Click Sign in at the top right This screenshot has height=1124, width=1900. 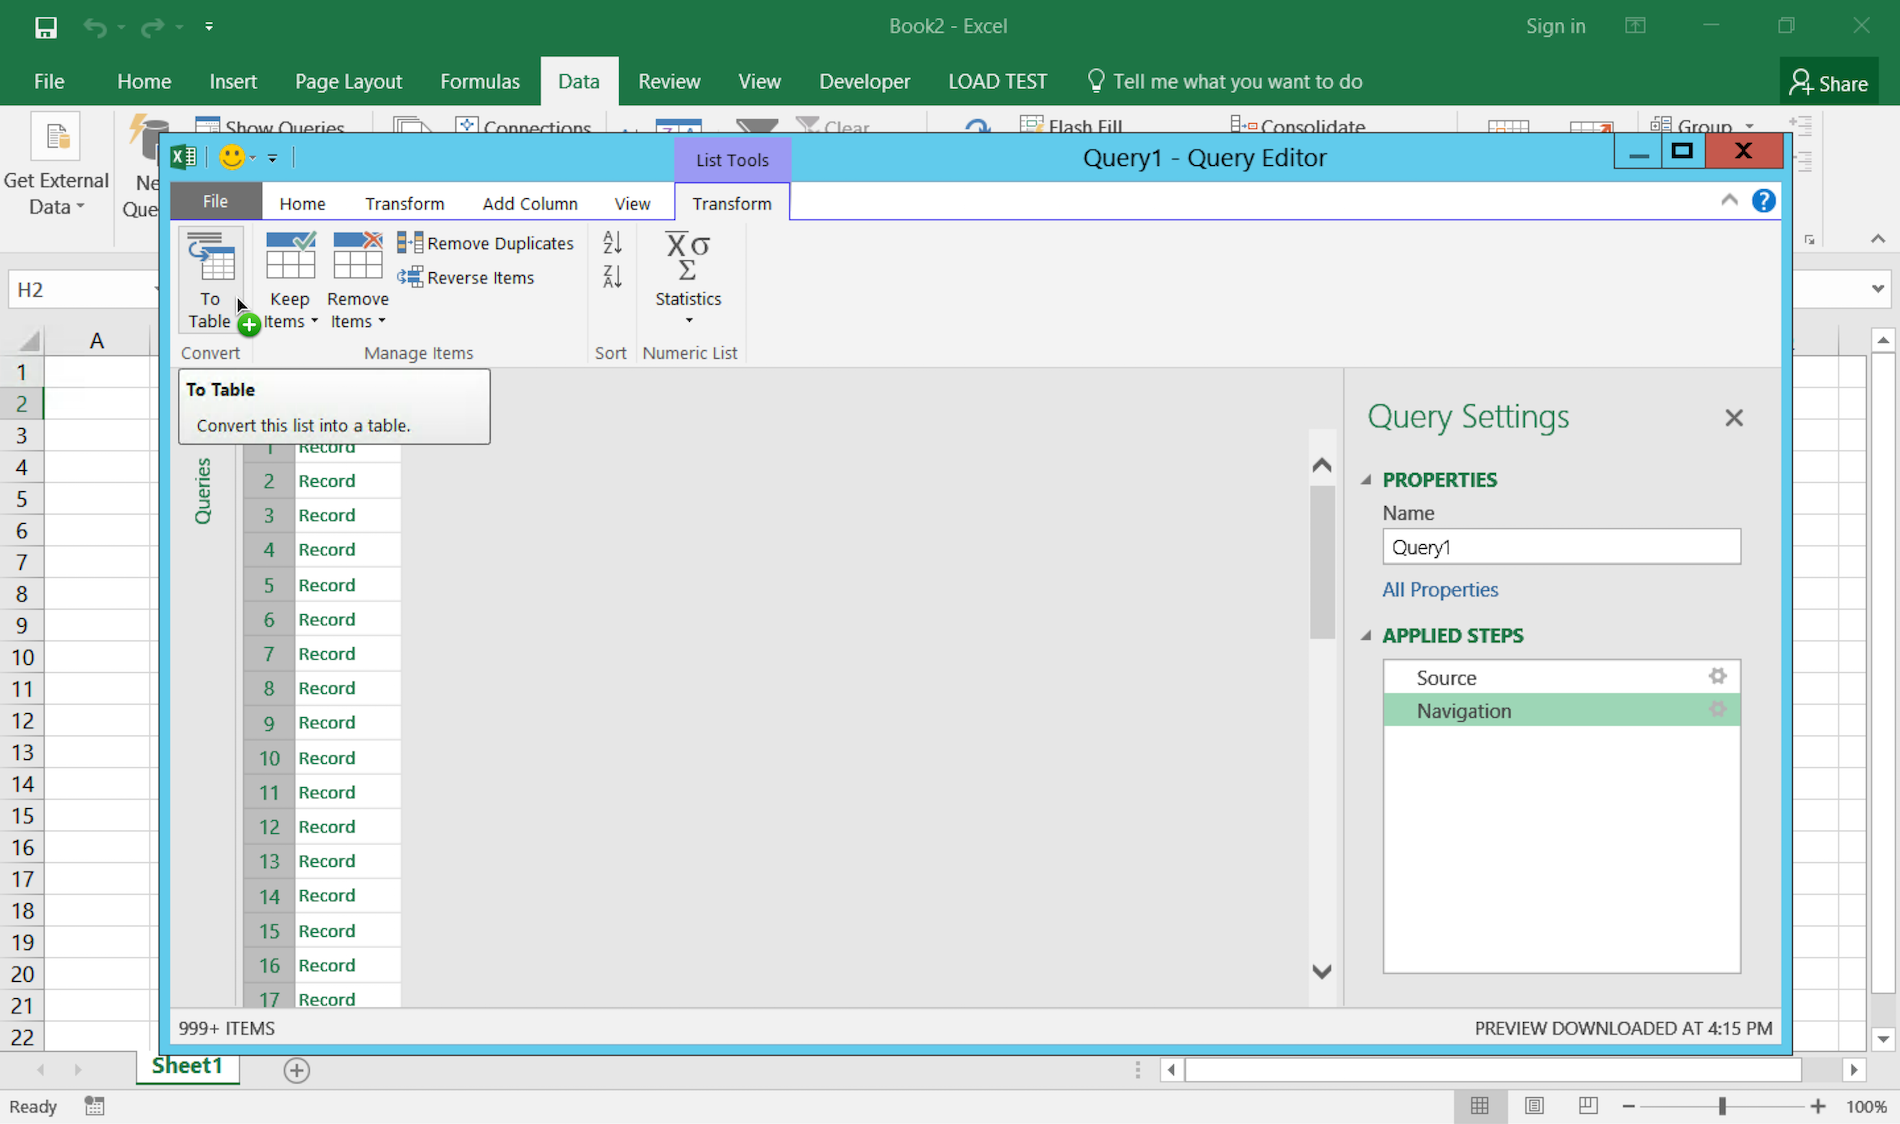tap(1555, 26)
